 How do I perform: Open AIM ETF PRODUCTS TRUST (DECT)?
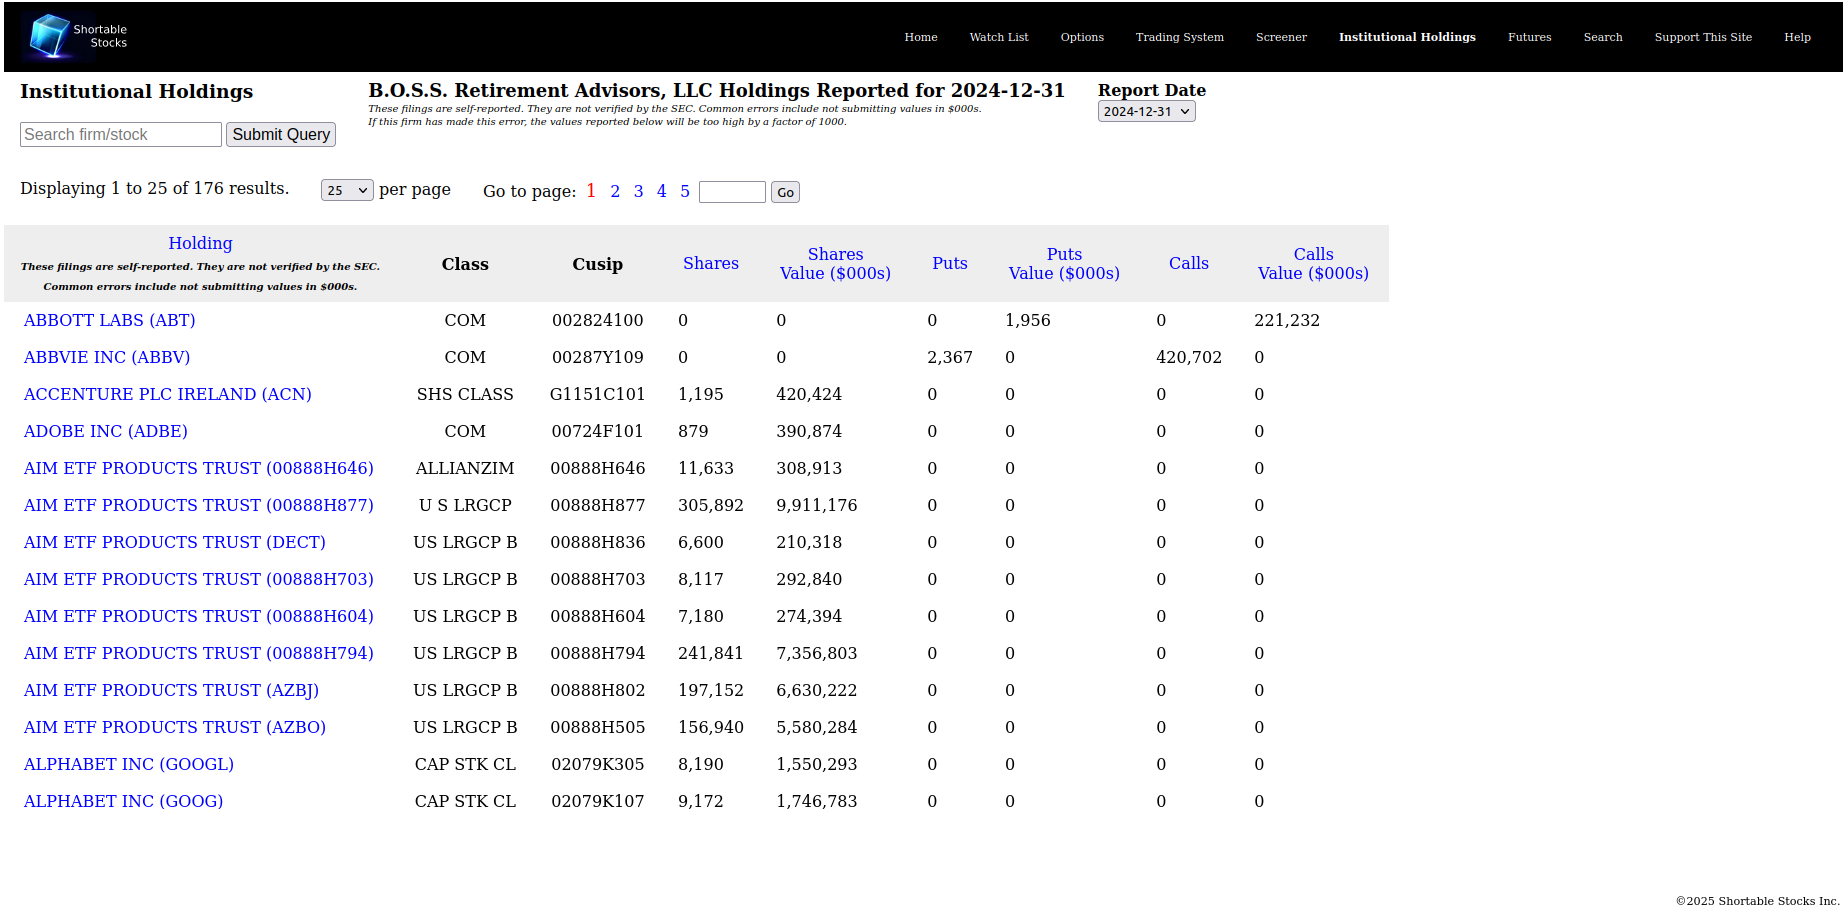[175, 542]
